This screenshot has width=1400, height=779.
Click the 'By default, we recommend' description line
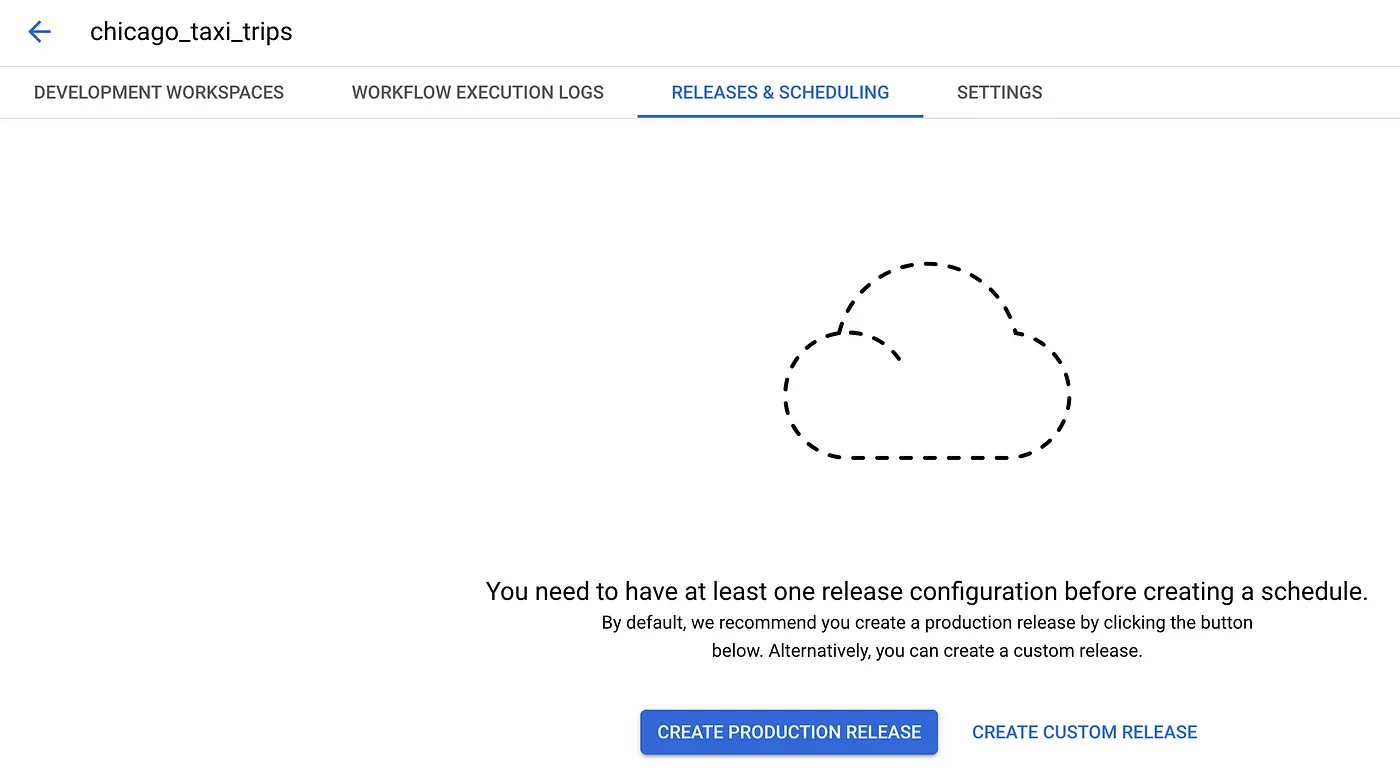pos(926,623)
